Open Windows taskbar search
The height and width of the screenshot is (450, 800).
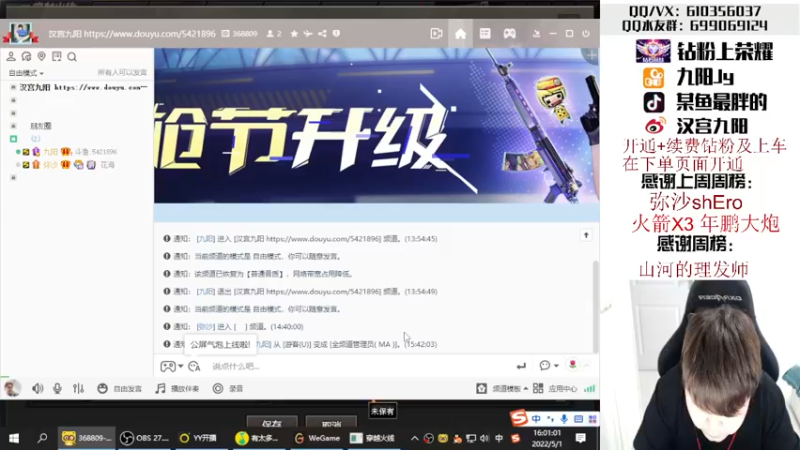42,438
